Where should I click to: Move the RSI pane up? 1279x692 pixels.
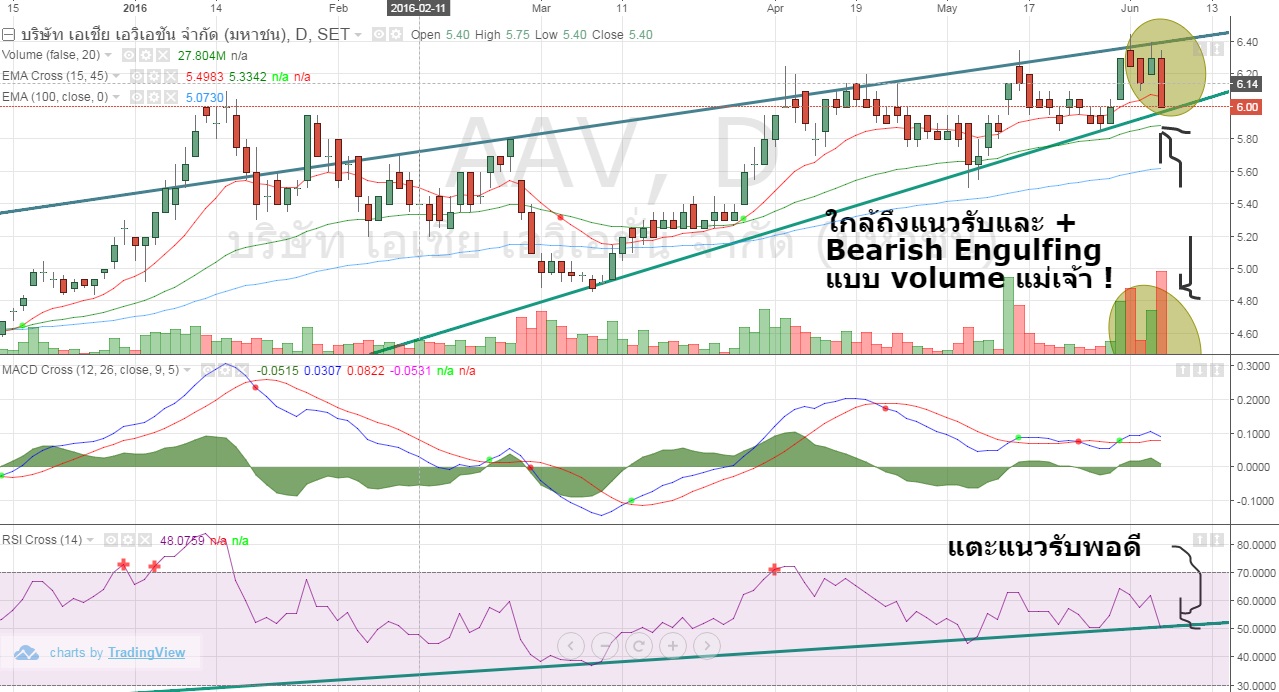click(1200, 540)
